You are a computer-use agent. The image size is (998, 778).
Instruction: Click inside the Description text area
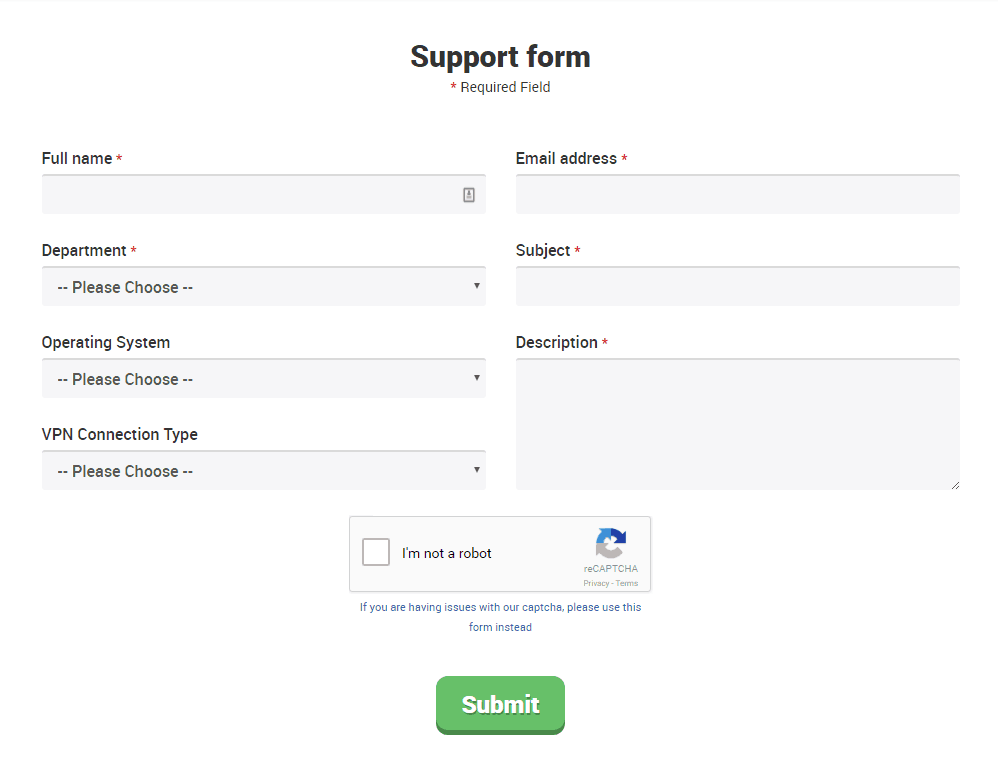738,424
